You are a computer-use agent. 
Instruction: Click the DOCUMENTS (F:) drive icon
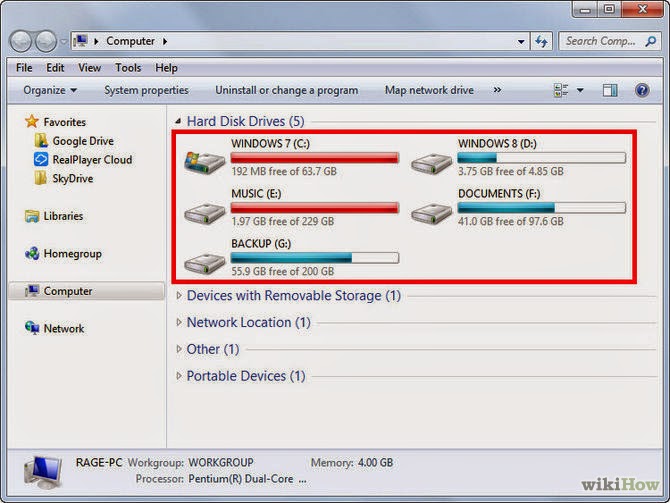click(431, 214)
